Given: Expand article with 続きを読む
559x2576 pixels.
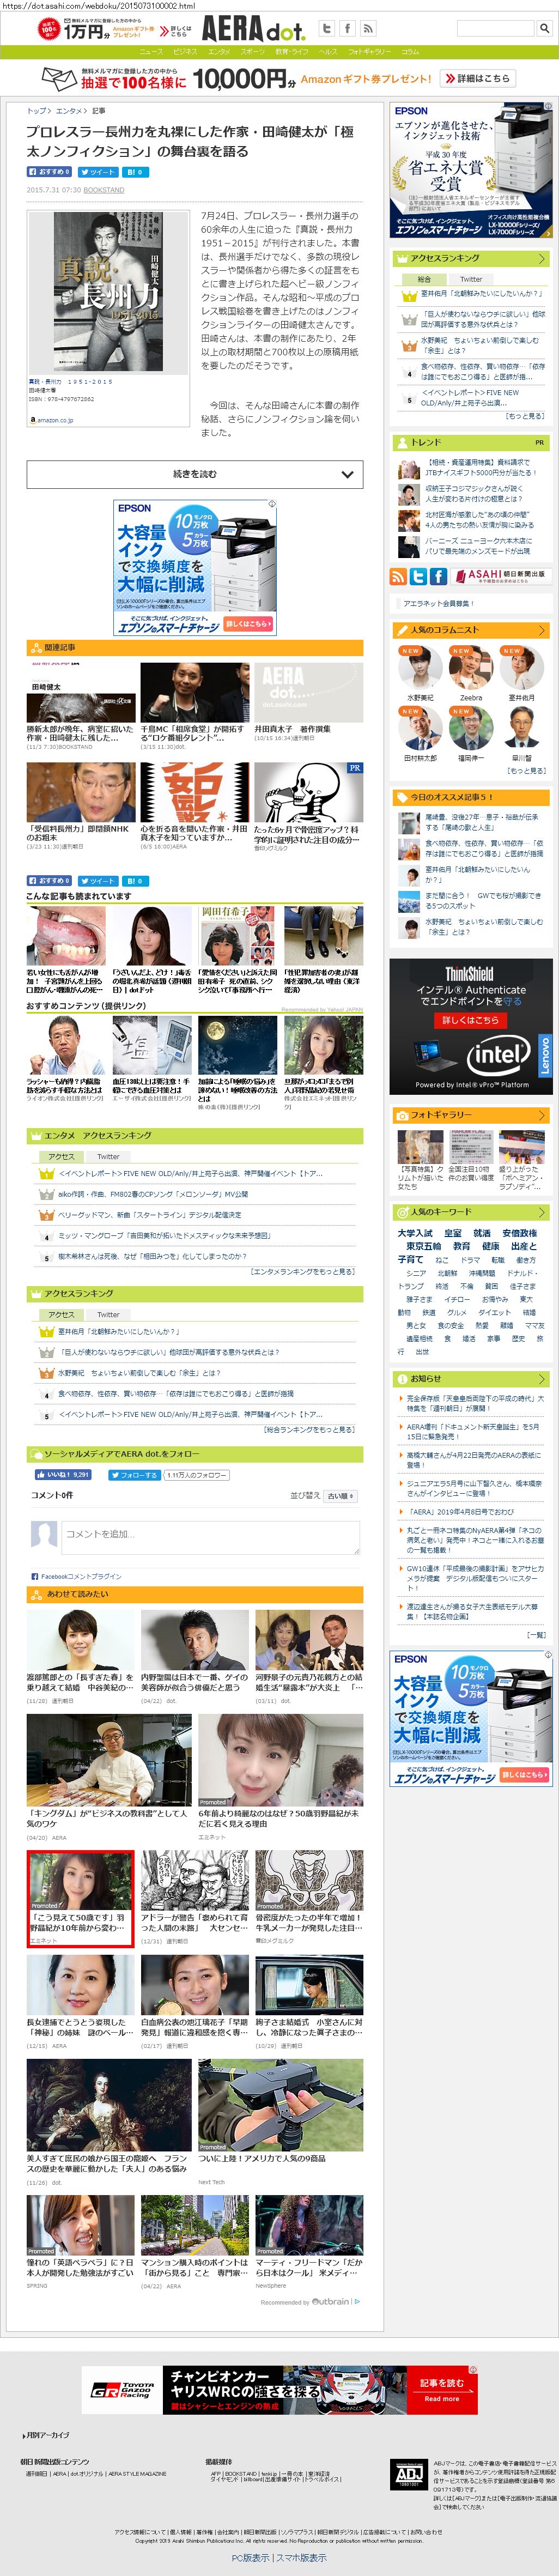Looking at the screenshot, I should [x=194, y=474].
